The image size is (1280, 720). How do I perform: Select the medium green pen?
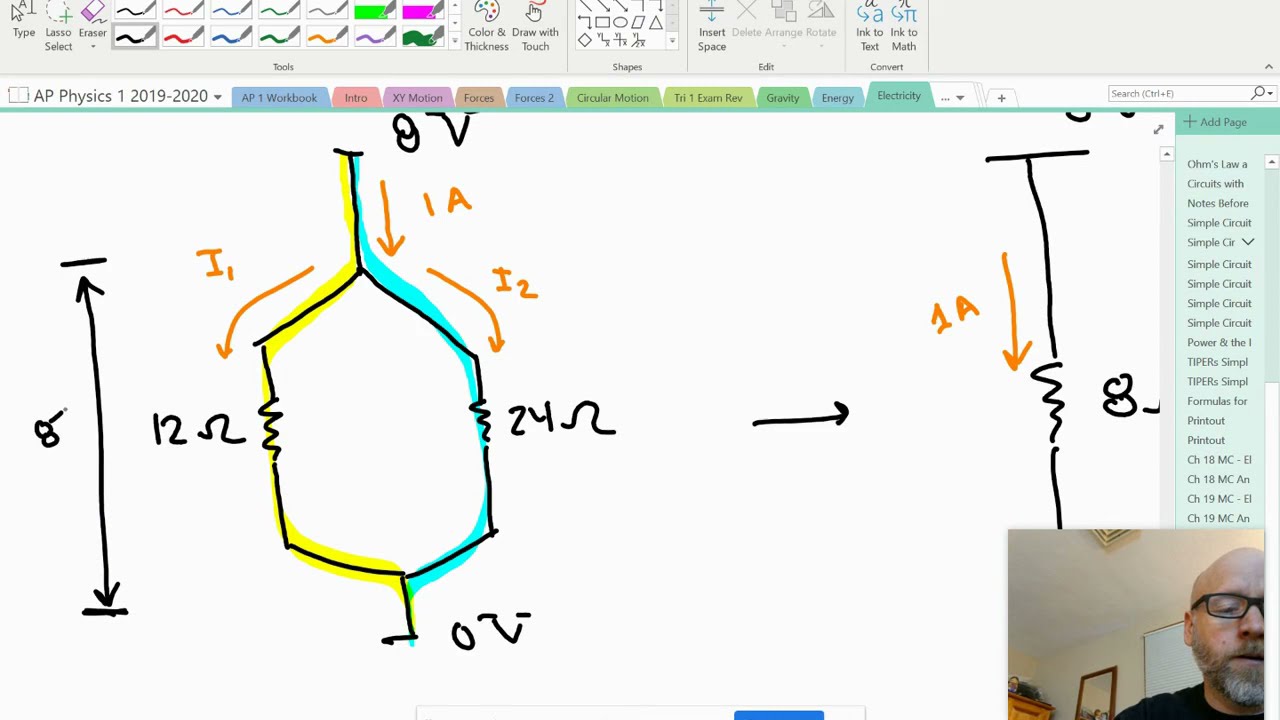click(x=278, y=38)
